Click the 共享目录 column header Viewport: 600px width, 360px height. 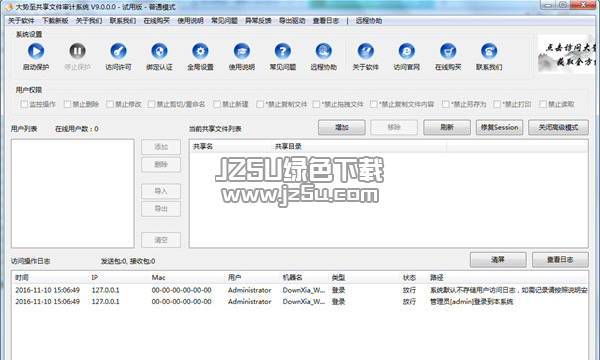[x=359, y=147]
